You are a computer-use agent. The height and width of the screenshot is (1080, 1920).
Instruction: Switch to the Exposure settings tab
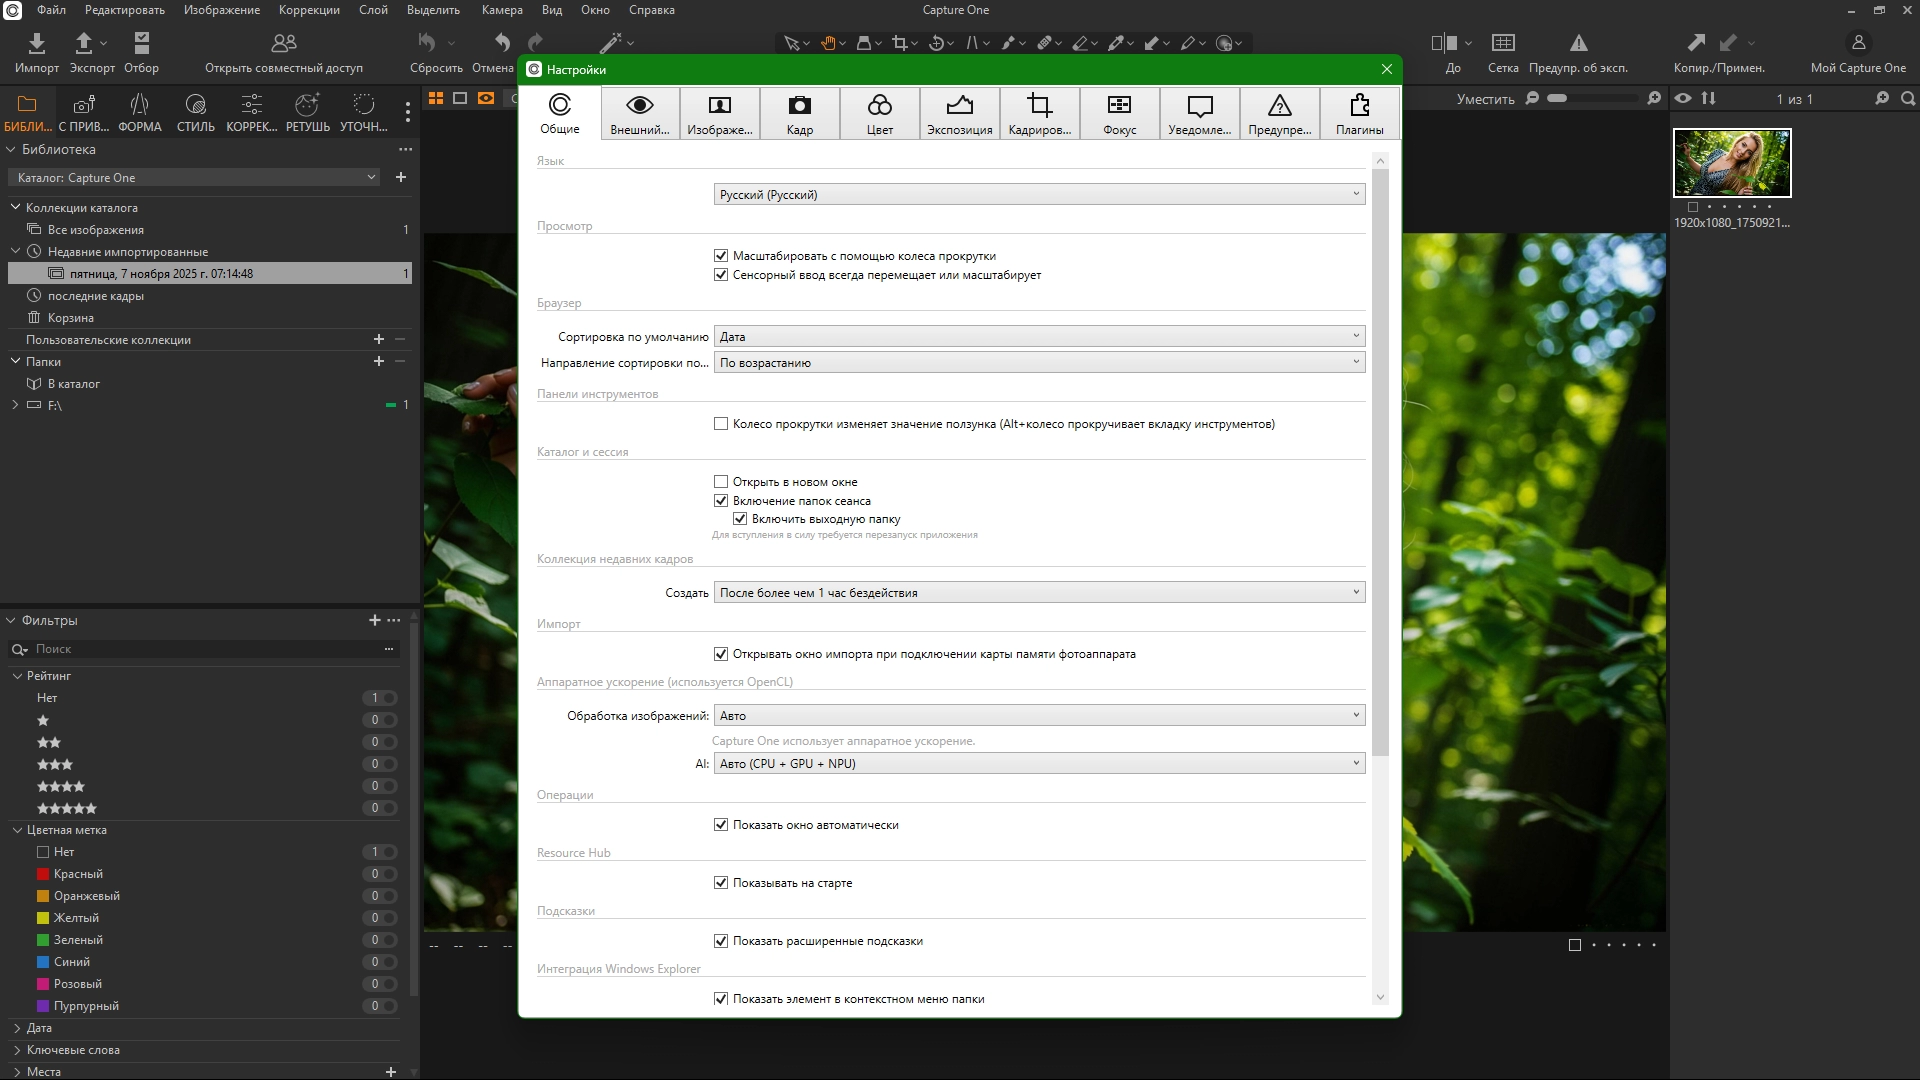pos(959,113)
